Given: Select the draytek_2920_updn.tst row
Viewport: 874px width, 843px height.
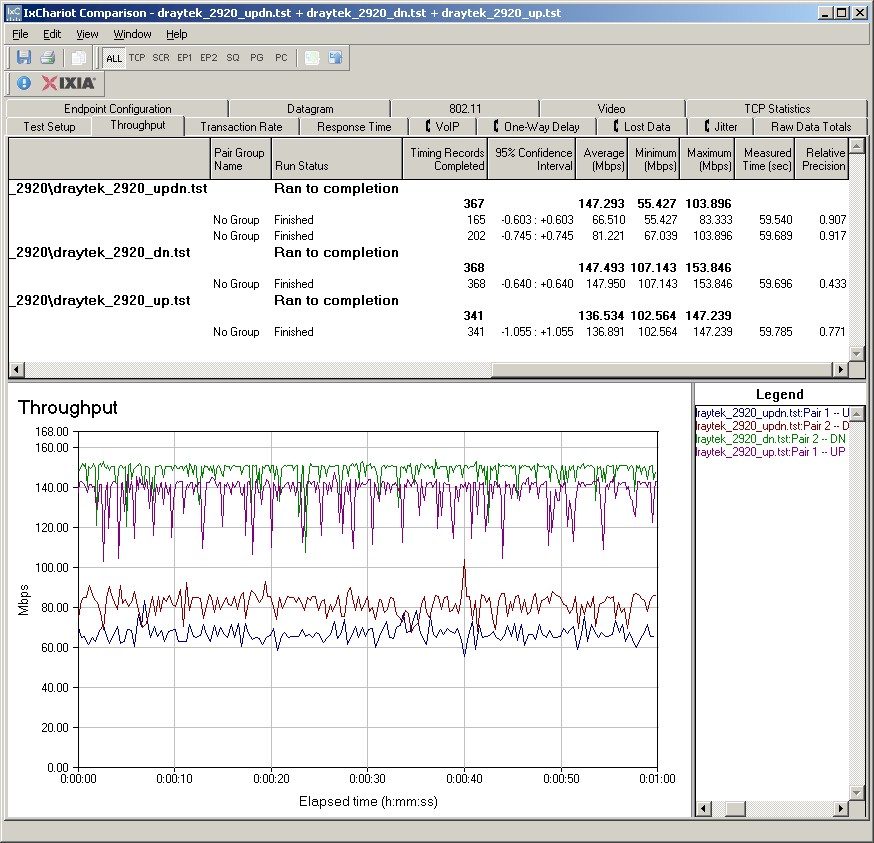Looking at the screenshot, I should 428,188.
